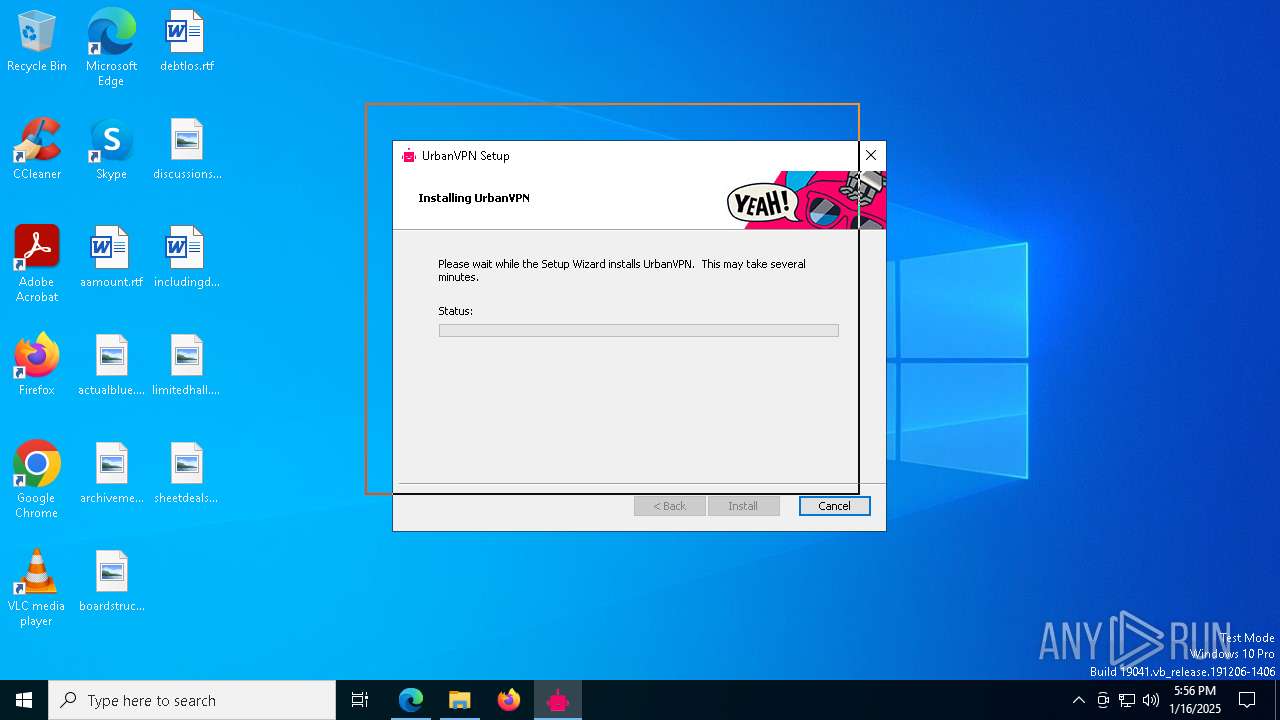Select the sheetdeals image file icon
The width and height of the screenshot is (1280, 720).
click(187, 474)
